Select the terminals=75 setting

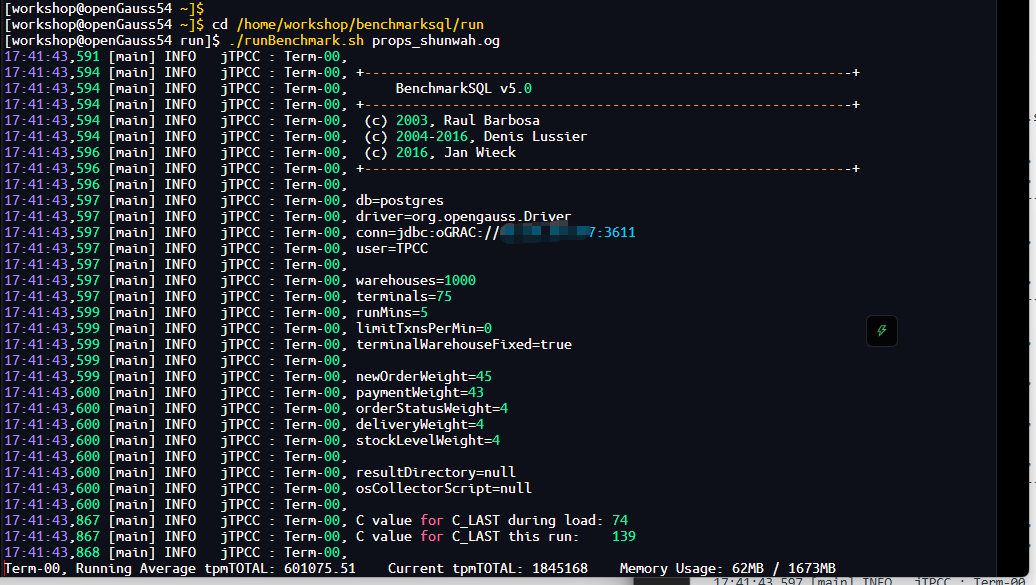(x=404, y=296)
